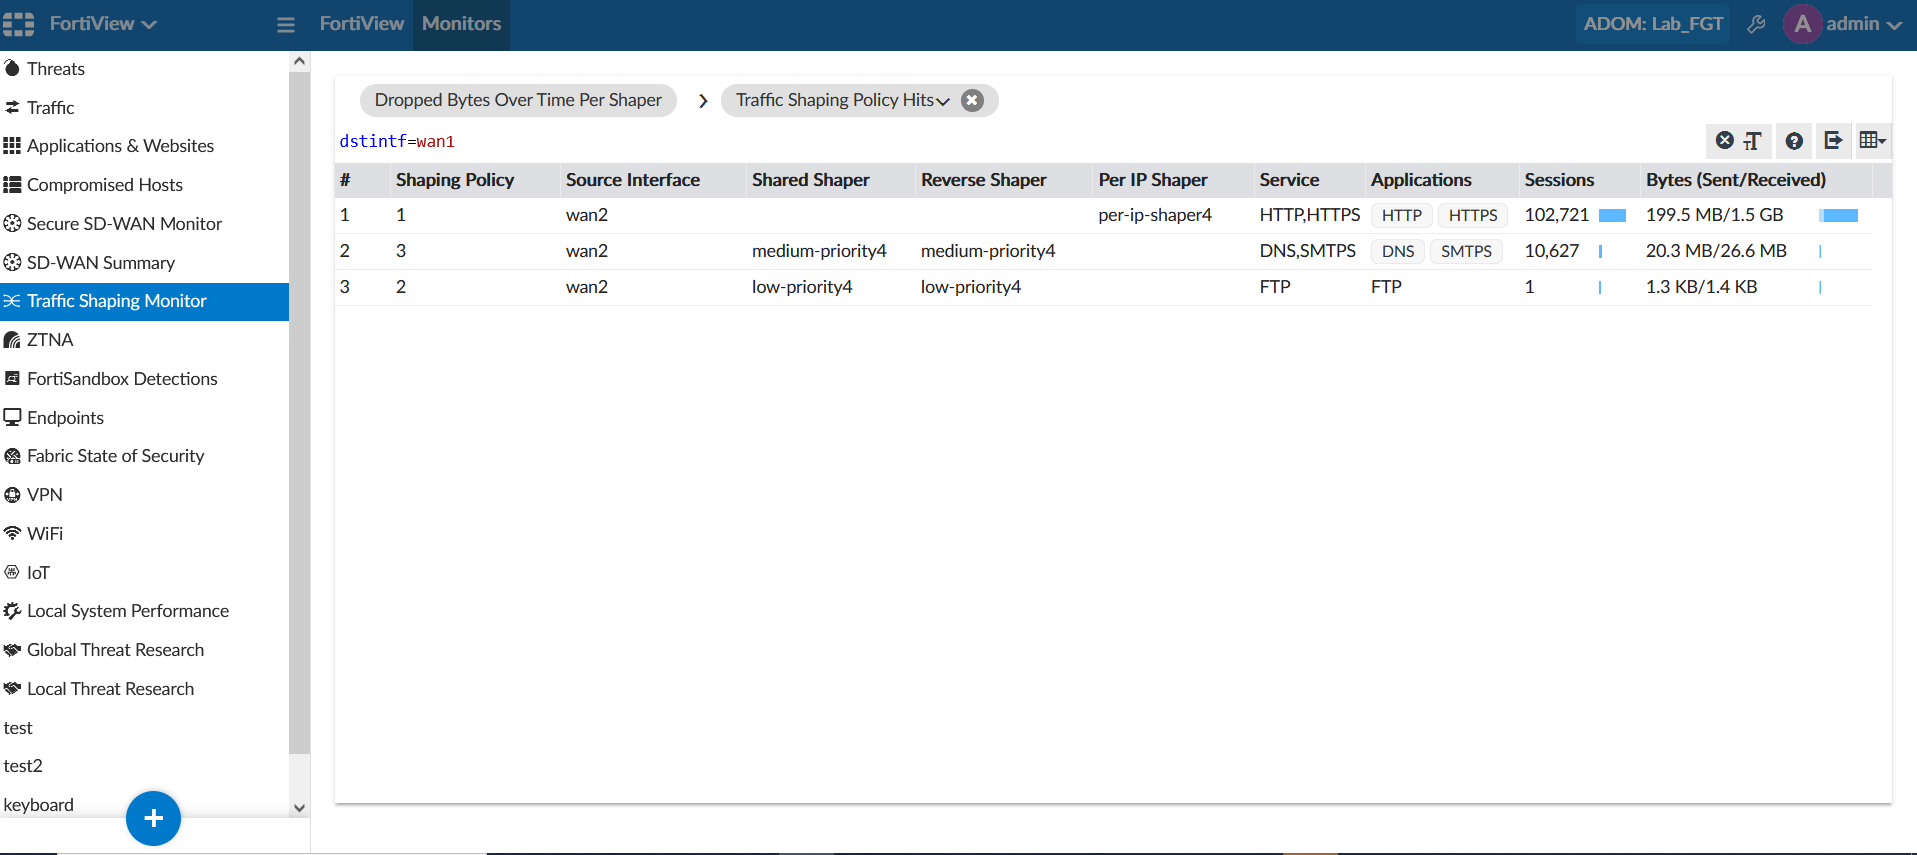Sort by the Shared Shaper column header
The width and height of the screenshot is (1917, 855).
[x=811, y=180]
